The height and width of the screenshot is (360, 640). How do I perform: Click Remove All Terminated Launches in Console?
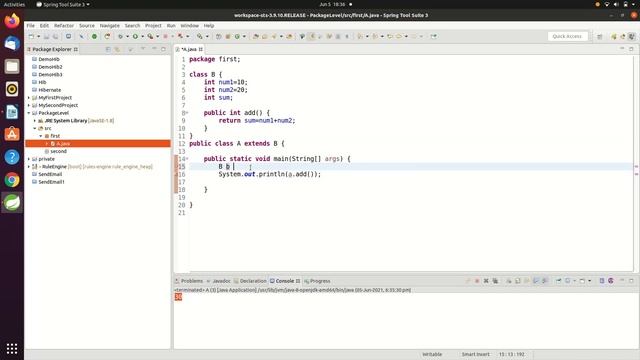click(x=495, y=281)
